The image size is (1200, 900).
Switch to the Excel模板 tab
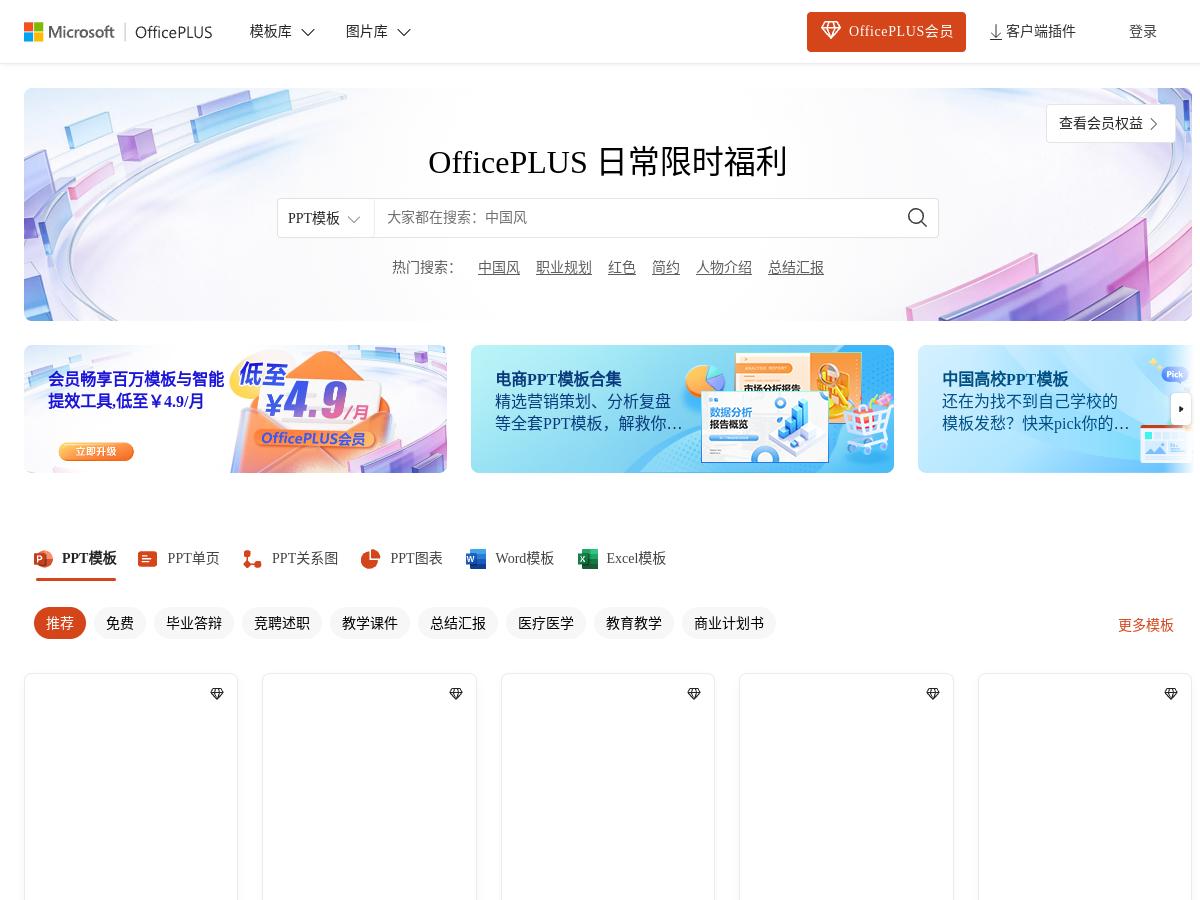point(622,558)
